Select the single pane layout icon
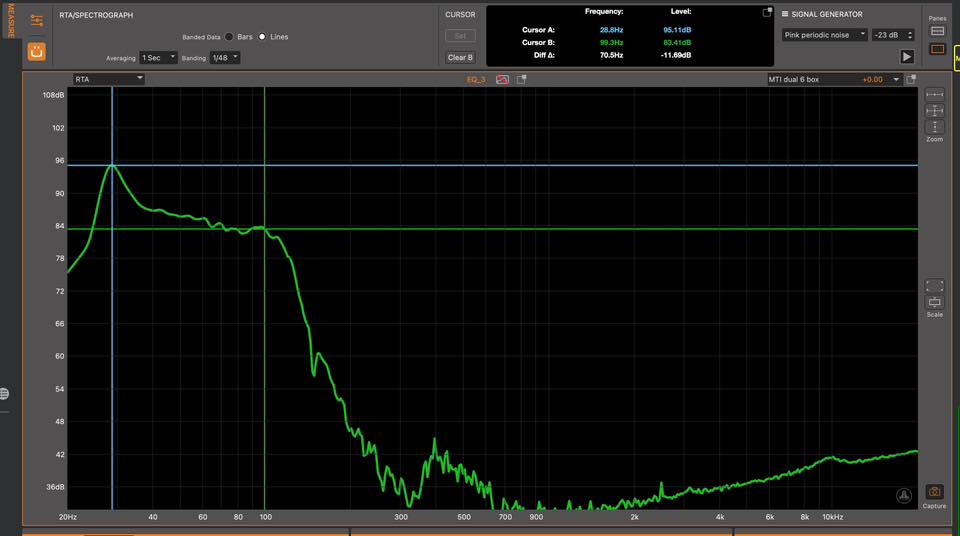Screen dimensions: 960x536 (x=938, y=49)
